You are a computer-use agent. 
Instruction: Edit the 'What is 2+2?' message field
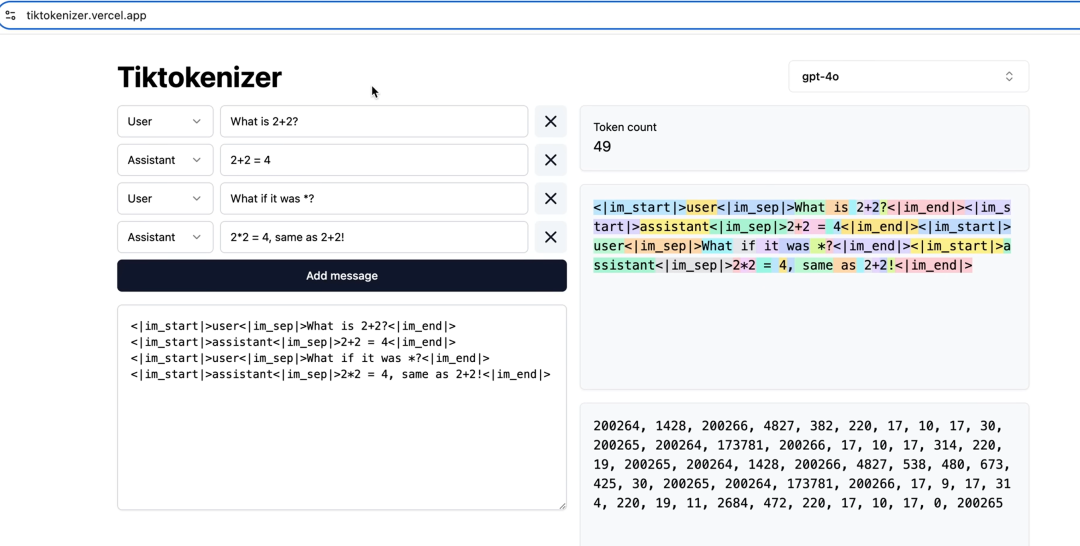[374, 121]
